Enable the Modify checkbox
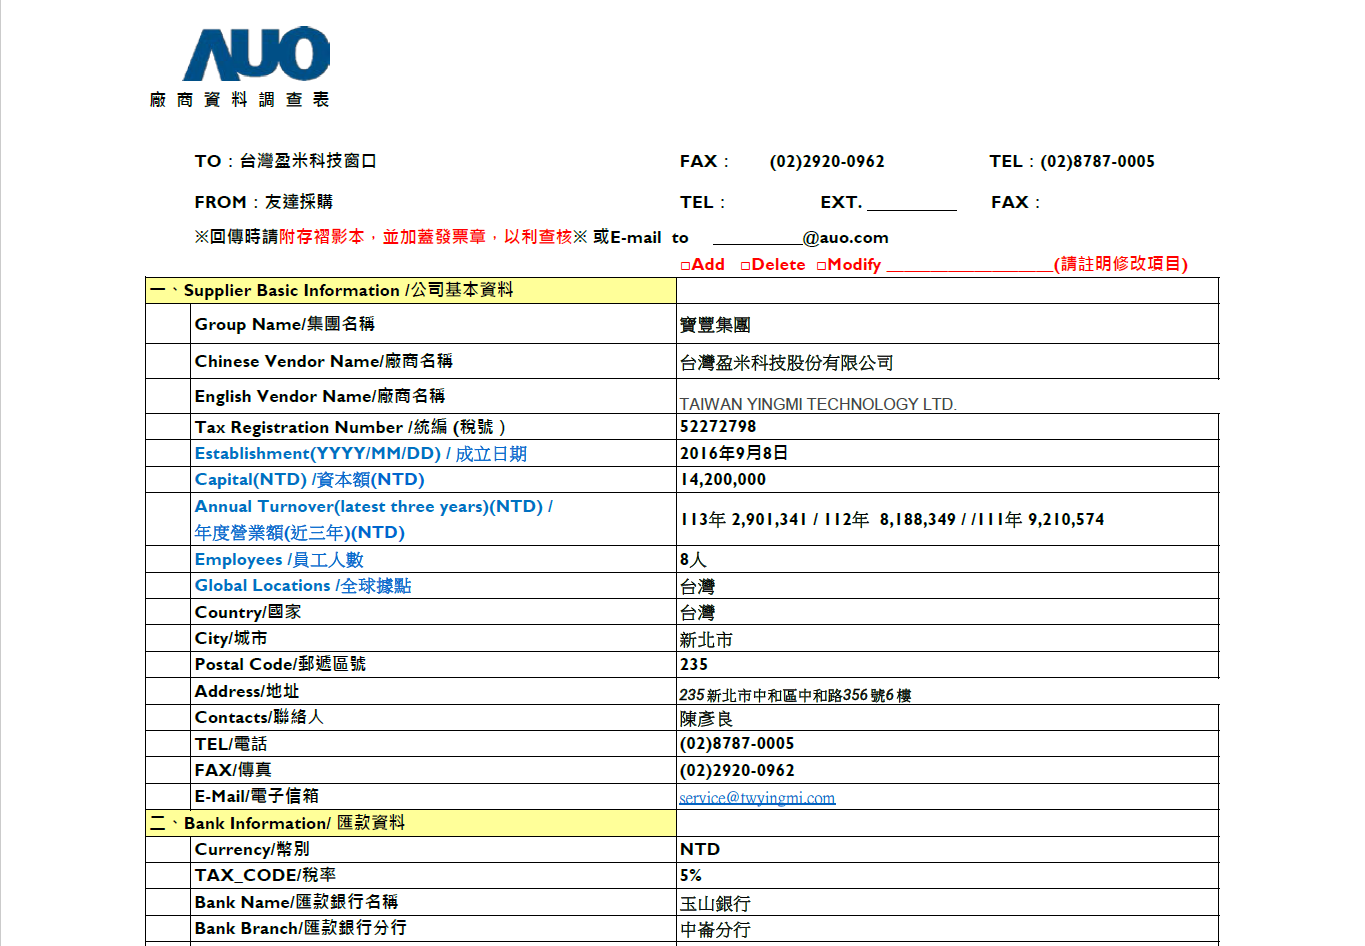 coord(821,265)
